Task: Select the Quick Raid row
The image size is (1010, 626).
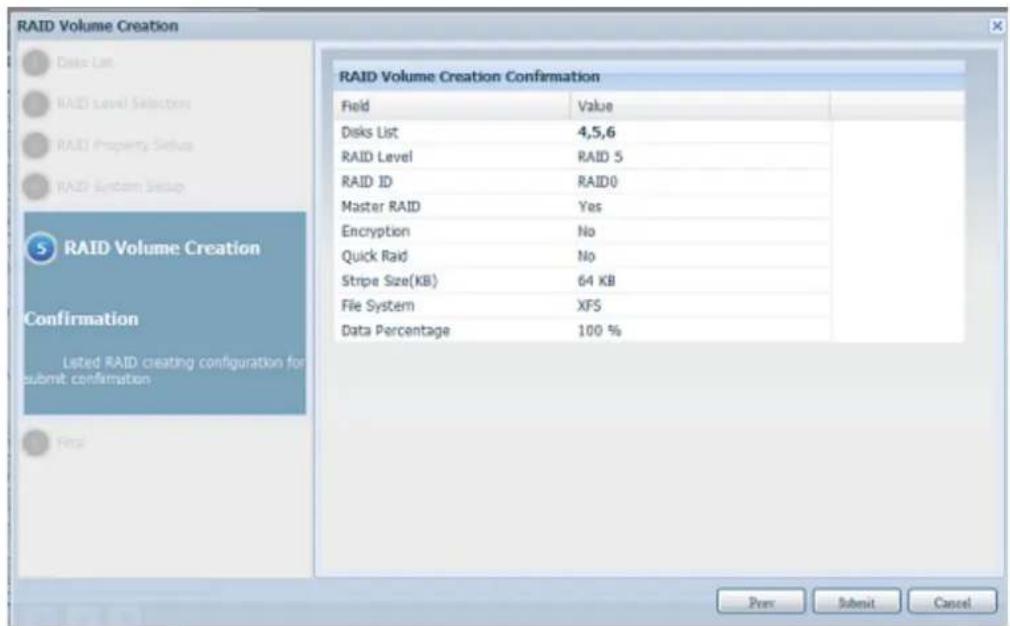Action: tap(581, 256)
